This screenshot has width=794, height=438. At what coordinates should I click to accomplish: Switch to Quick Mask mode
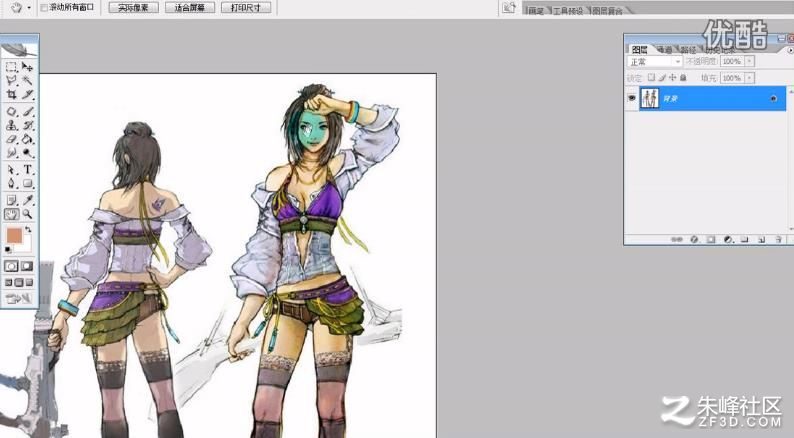pyautogui.click(x=27, y=266)
